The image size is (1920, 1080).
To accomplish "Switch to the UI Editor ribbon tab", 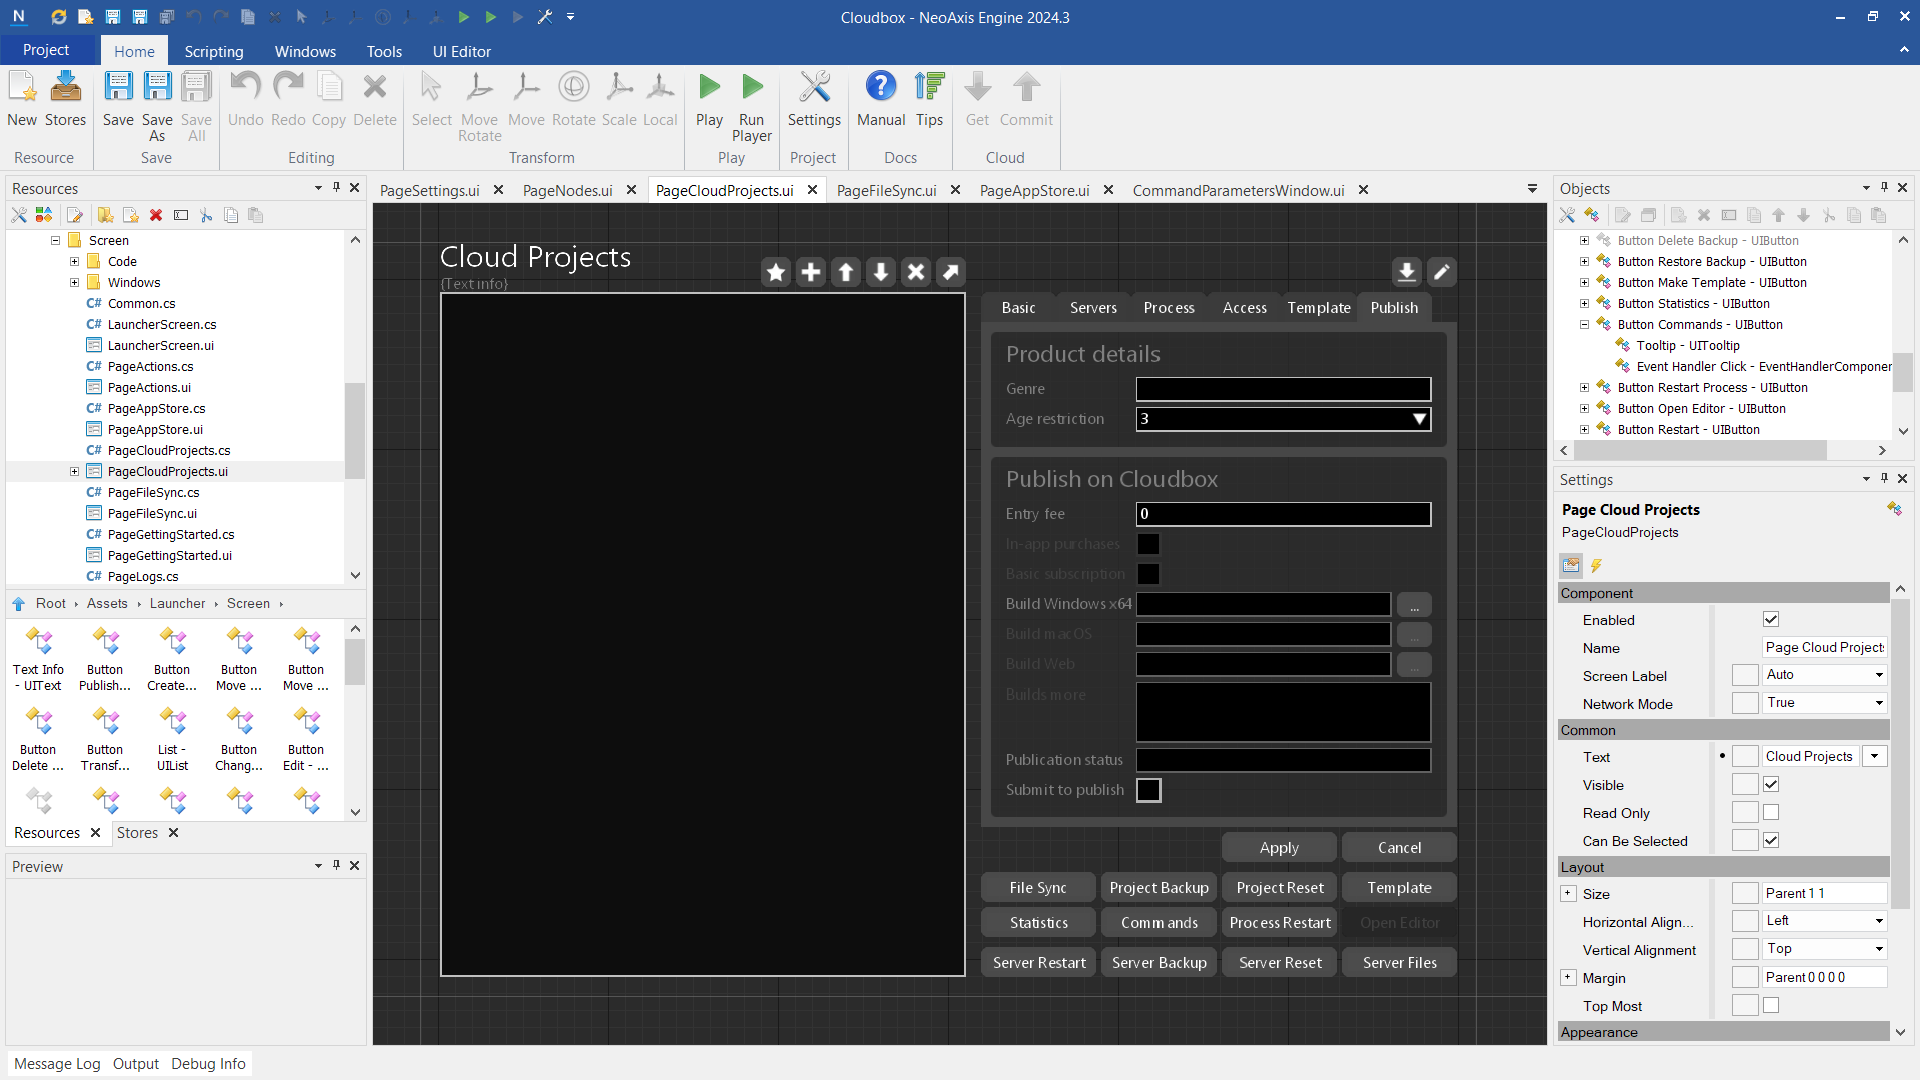I will click(462, 51).
